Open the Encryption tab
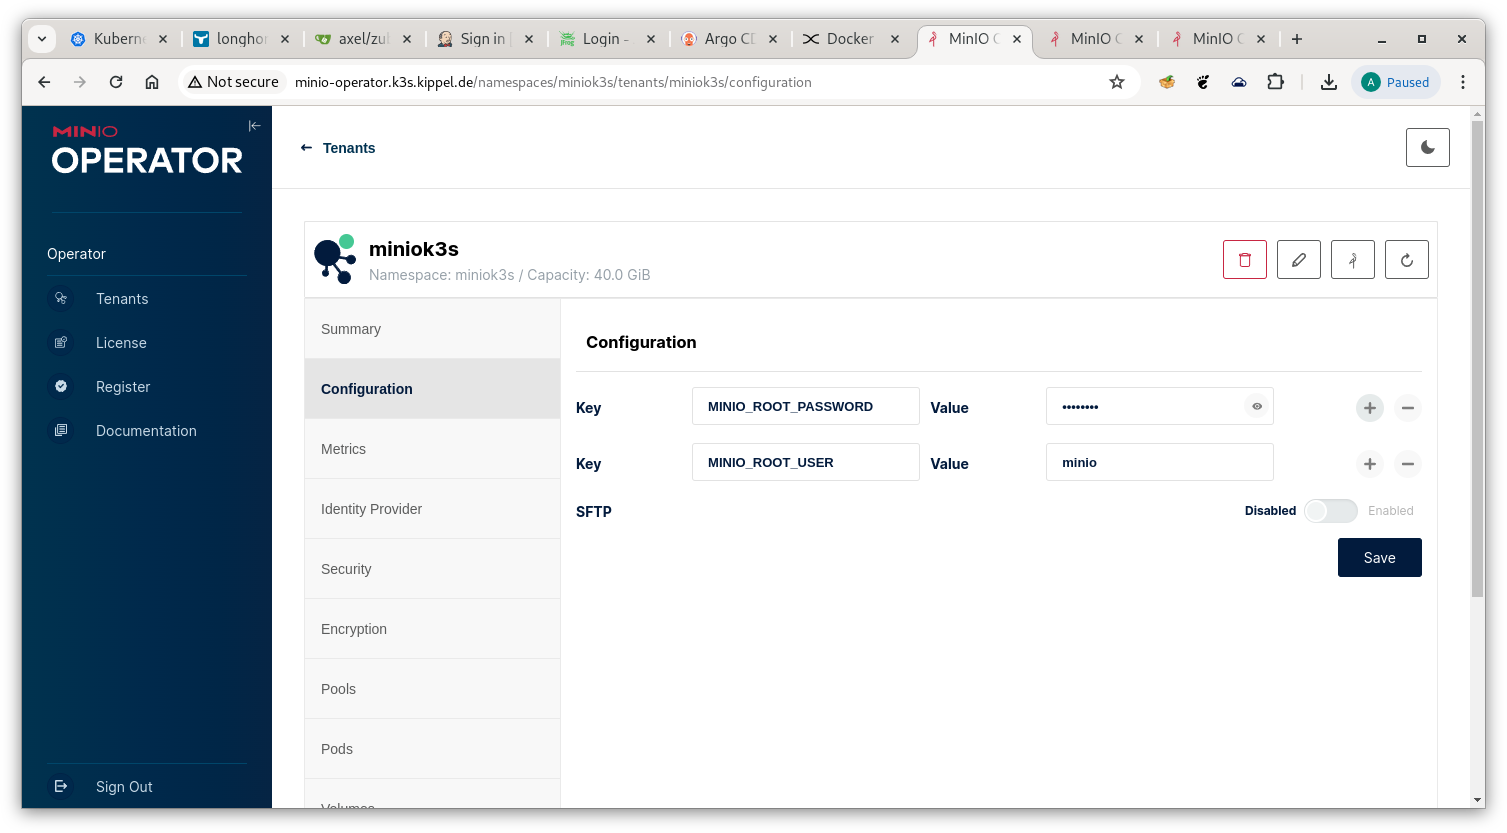 coord(432,629)
